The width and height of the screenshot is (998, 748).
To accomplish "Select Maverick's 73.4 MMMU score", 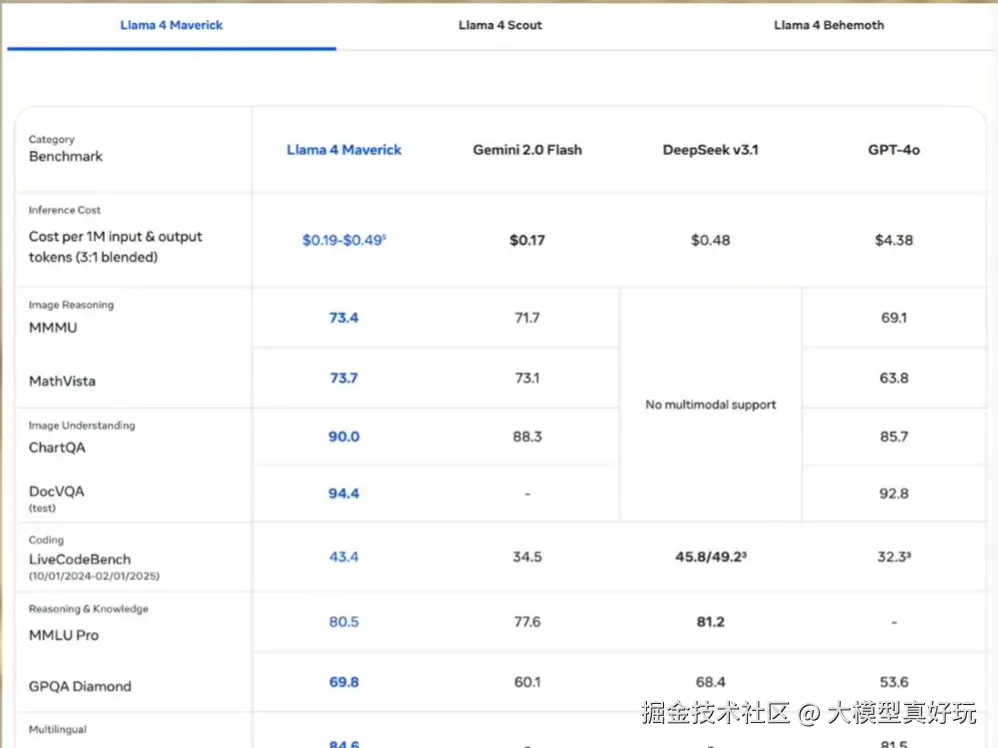I will coord(344,317).
